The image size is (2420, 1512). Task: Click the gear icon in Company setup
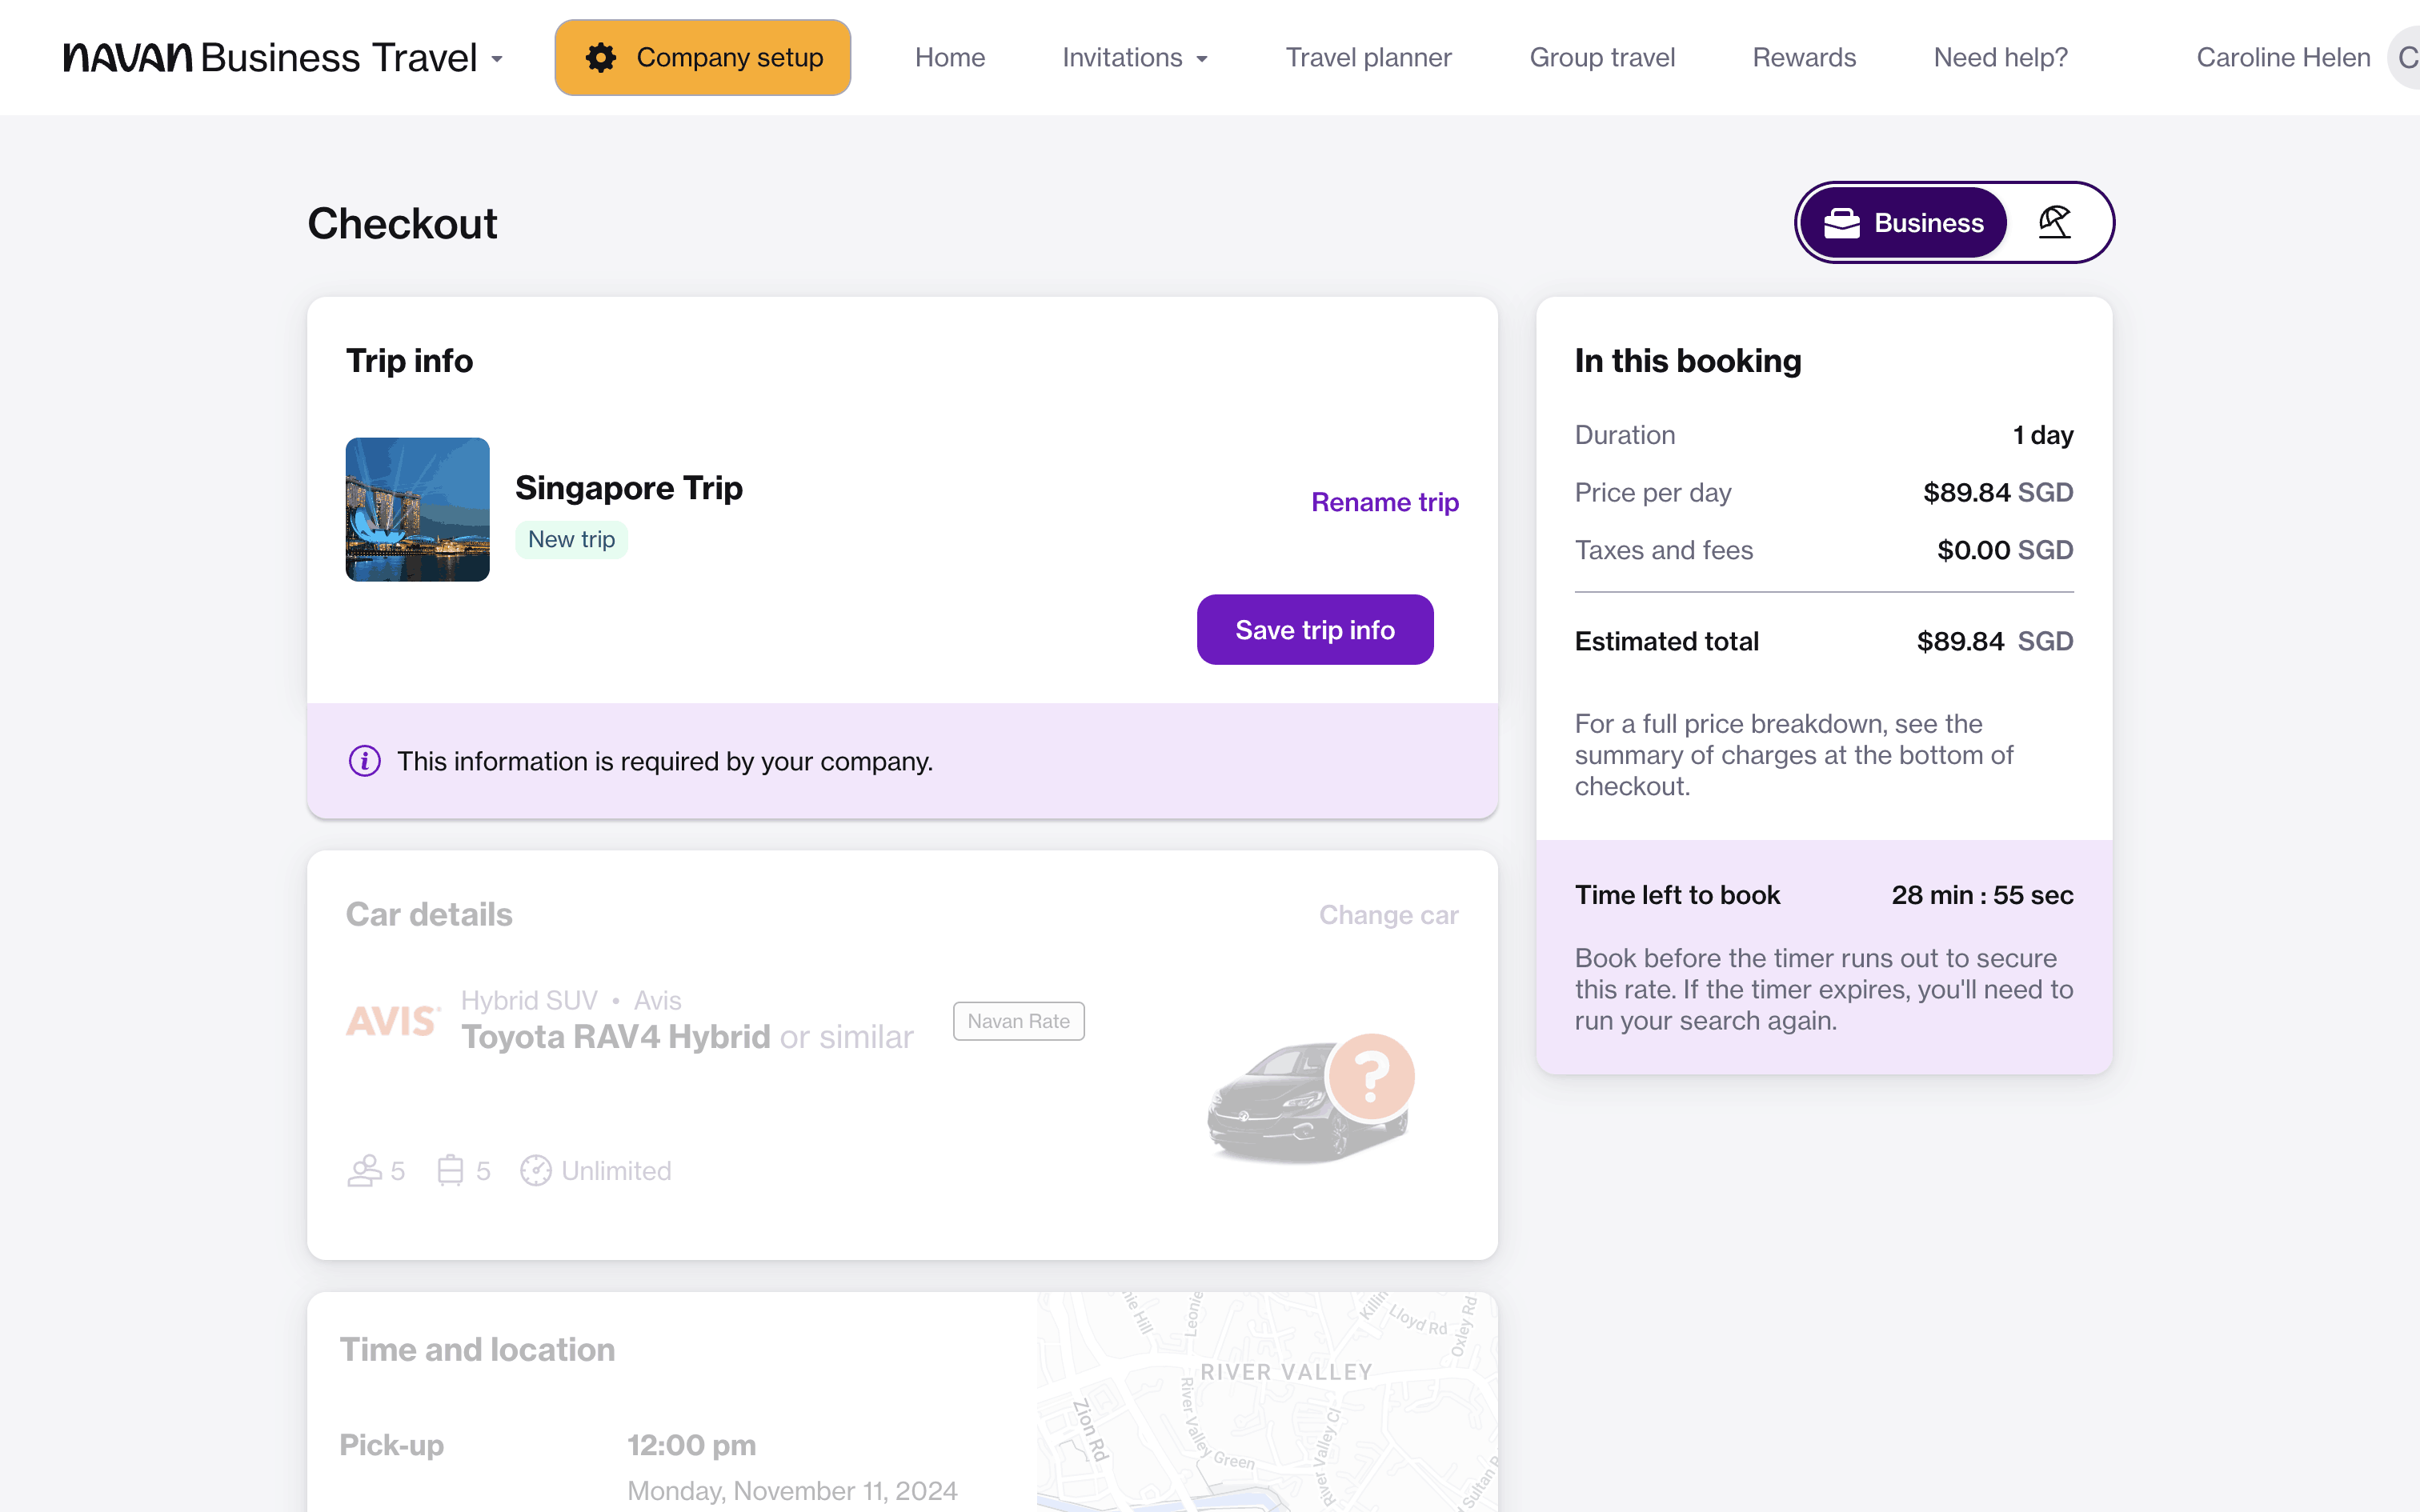pyautogui.click(x=601, y=58)
